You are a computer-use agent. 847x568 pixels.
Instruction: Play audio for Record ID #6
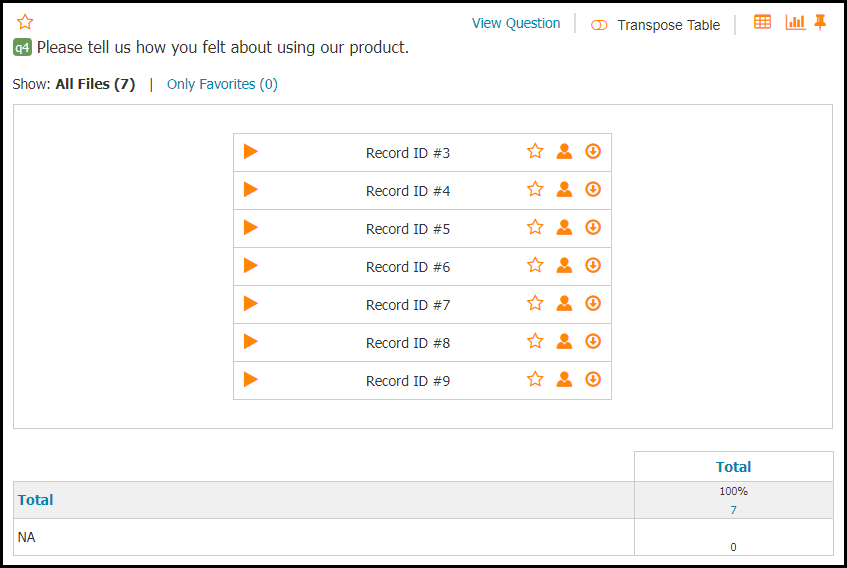coord(251,266)
